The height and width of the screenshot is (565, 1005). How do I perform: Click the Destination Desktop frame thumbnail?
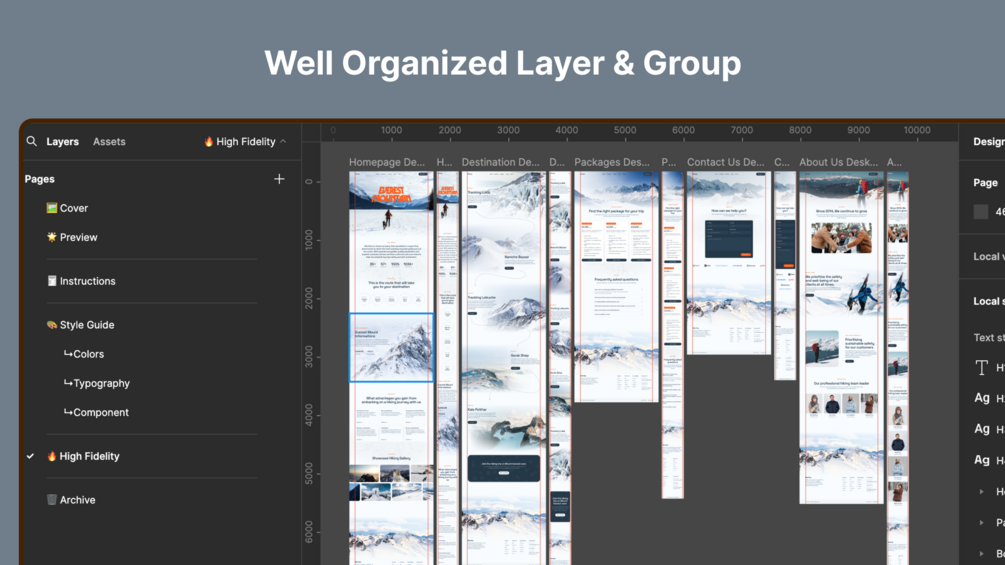click(504, 368)
